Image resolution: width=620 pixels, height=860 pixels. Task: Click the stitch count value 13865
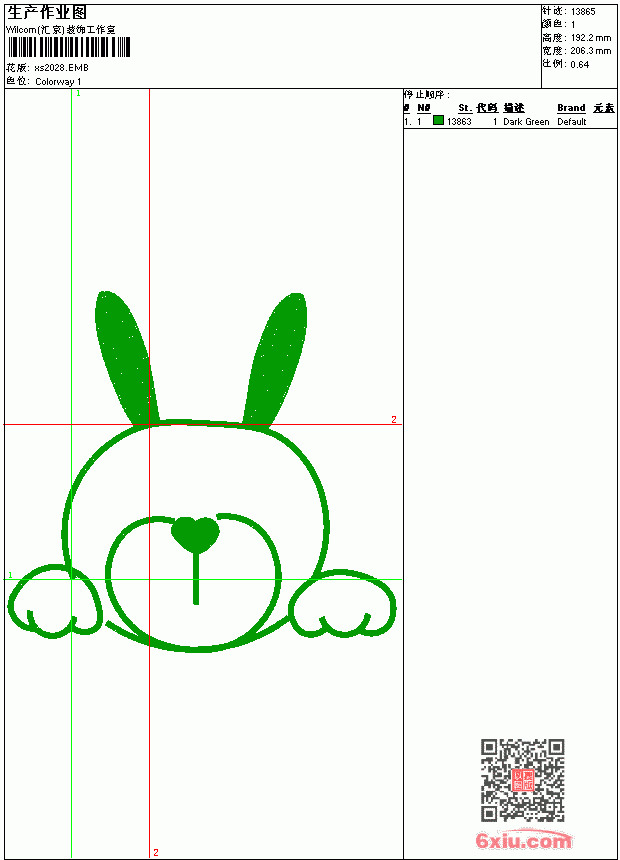(583, 12)
